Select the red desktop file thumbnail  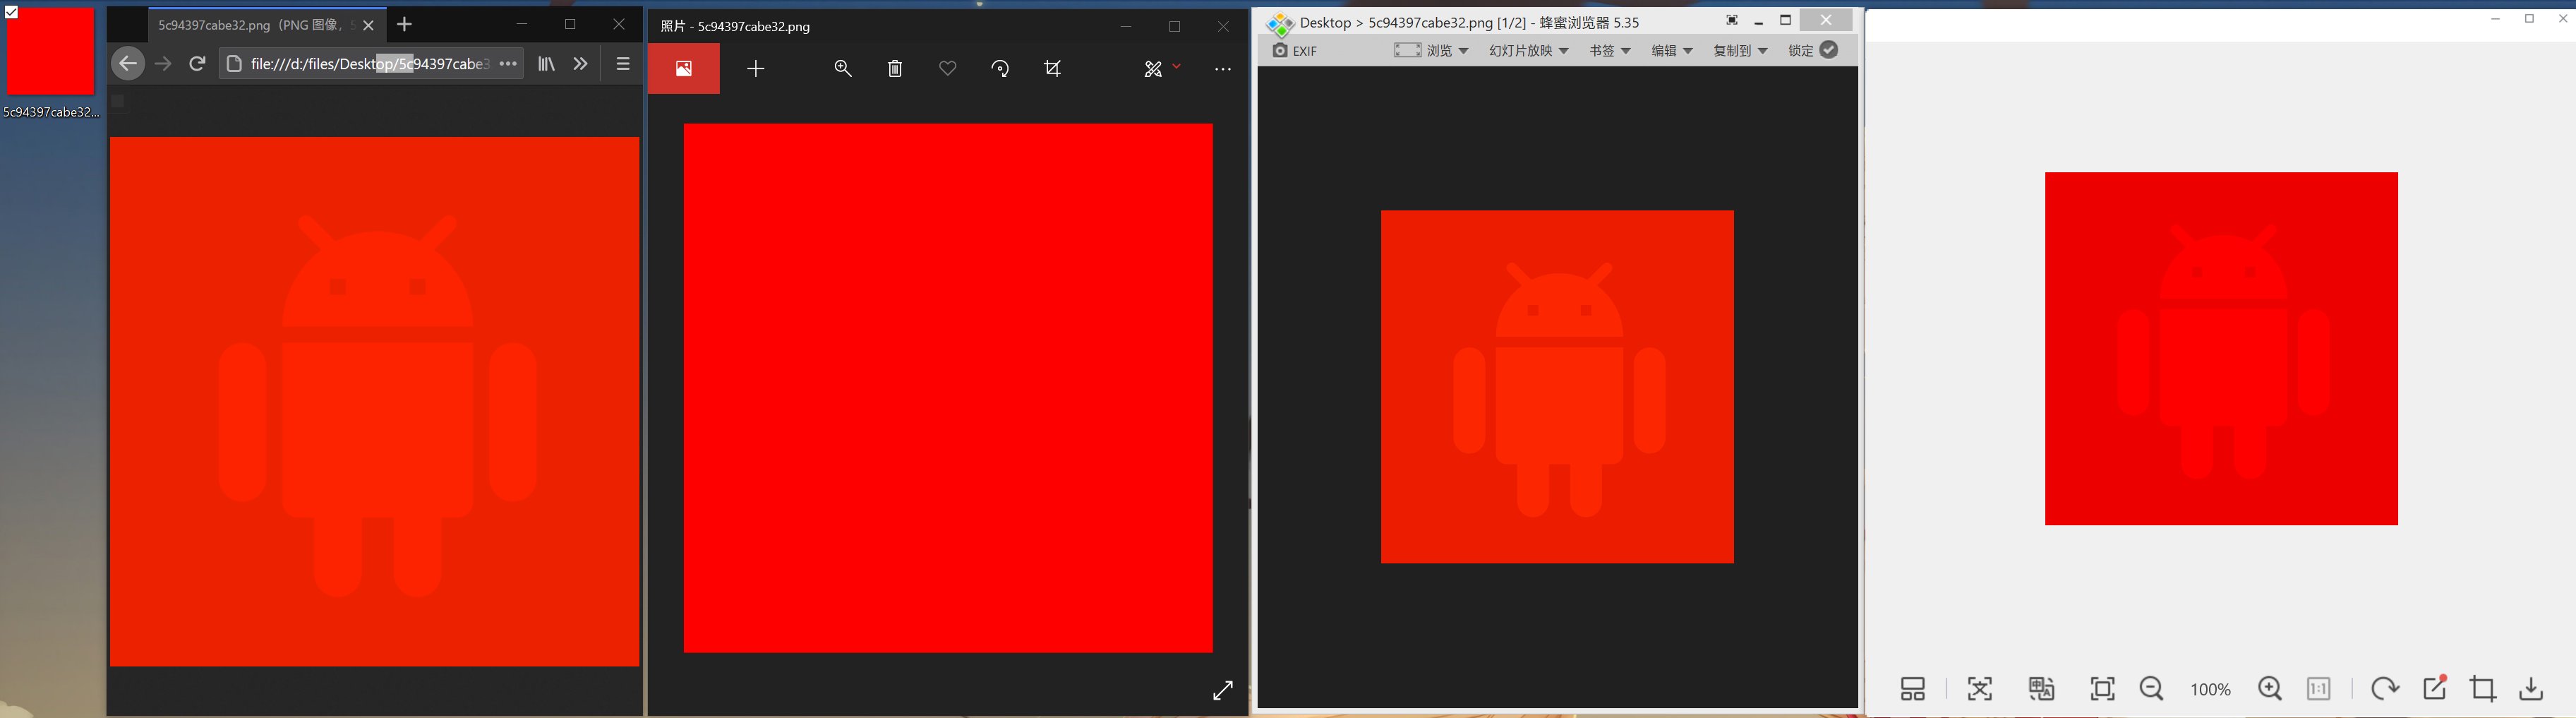point(50,52)
